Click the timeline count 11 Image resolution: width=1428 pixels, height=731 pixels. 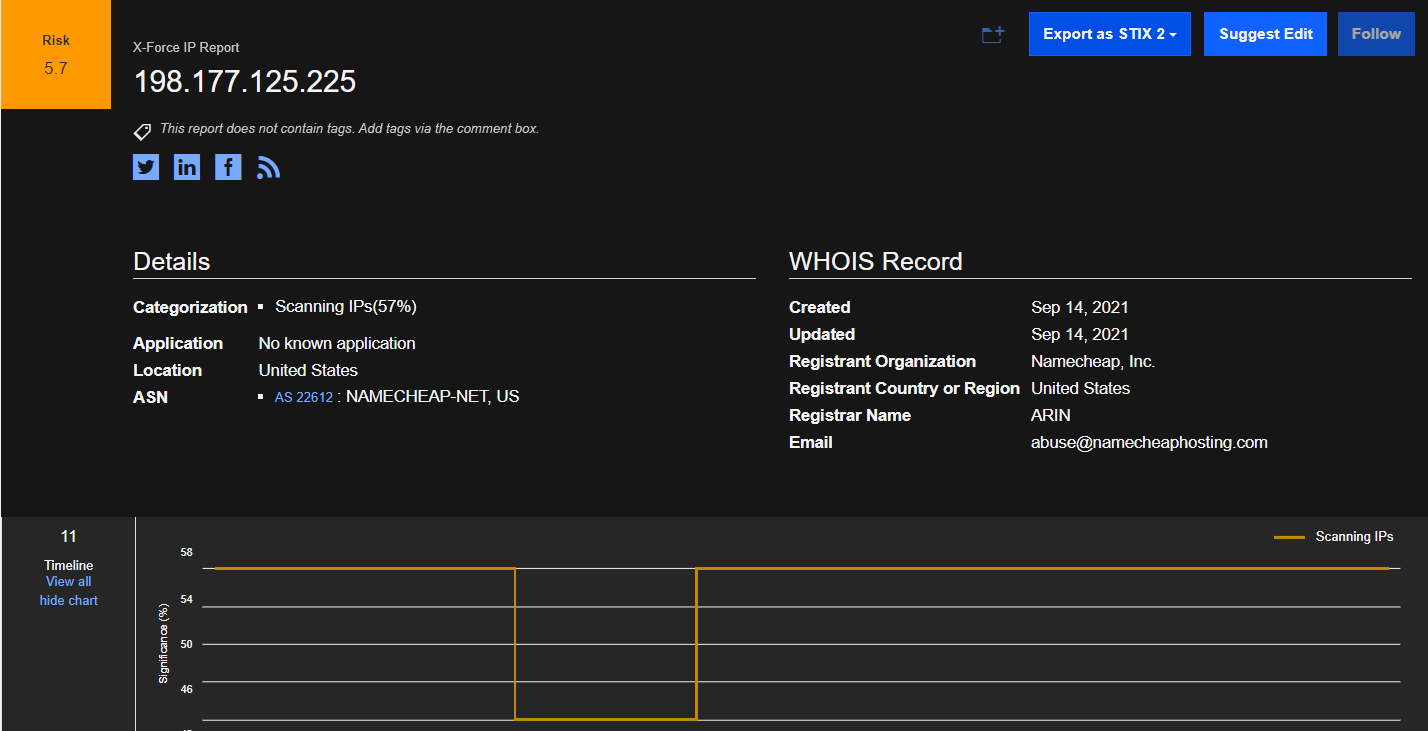(69, 537)
